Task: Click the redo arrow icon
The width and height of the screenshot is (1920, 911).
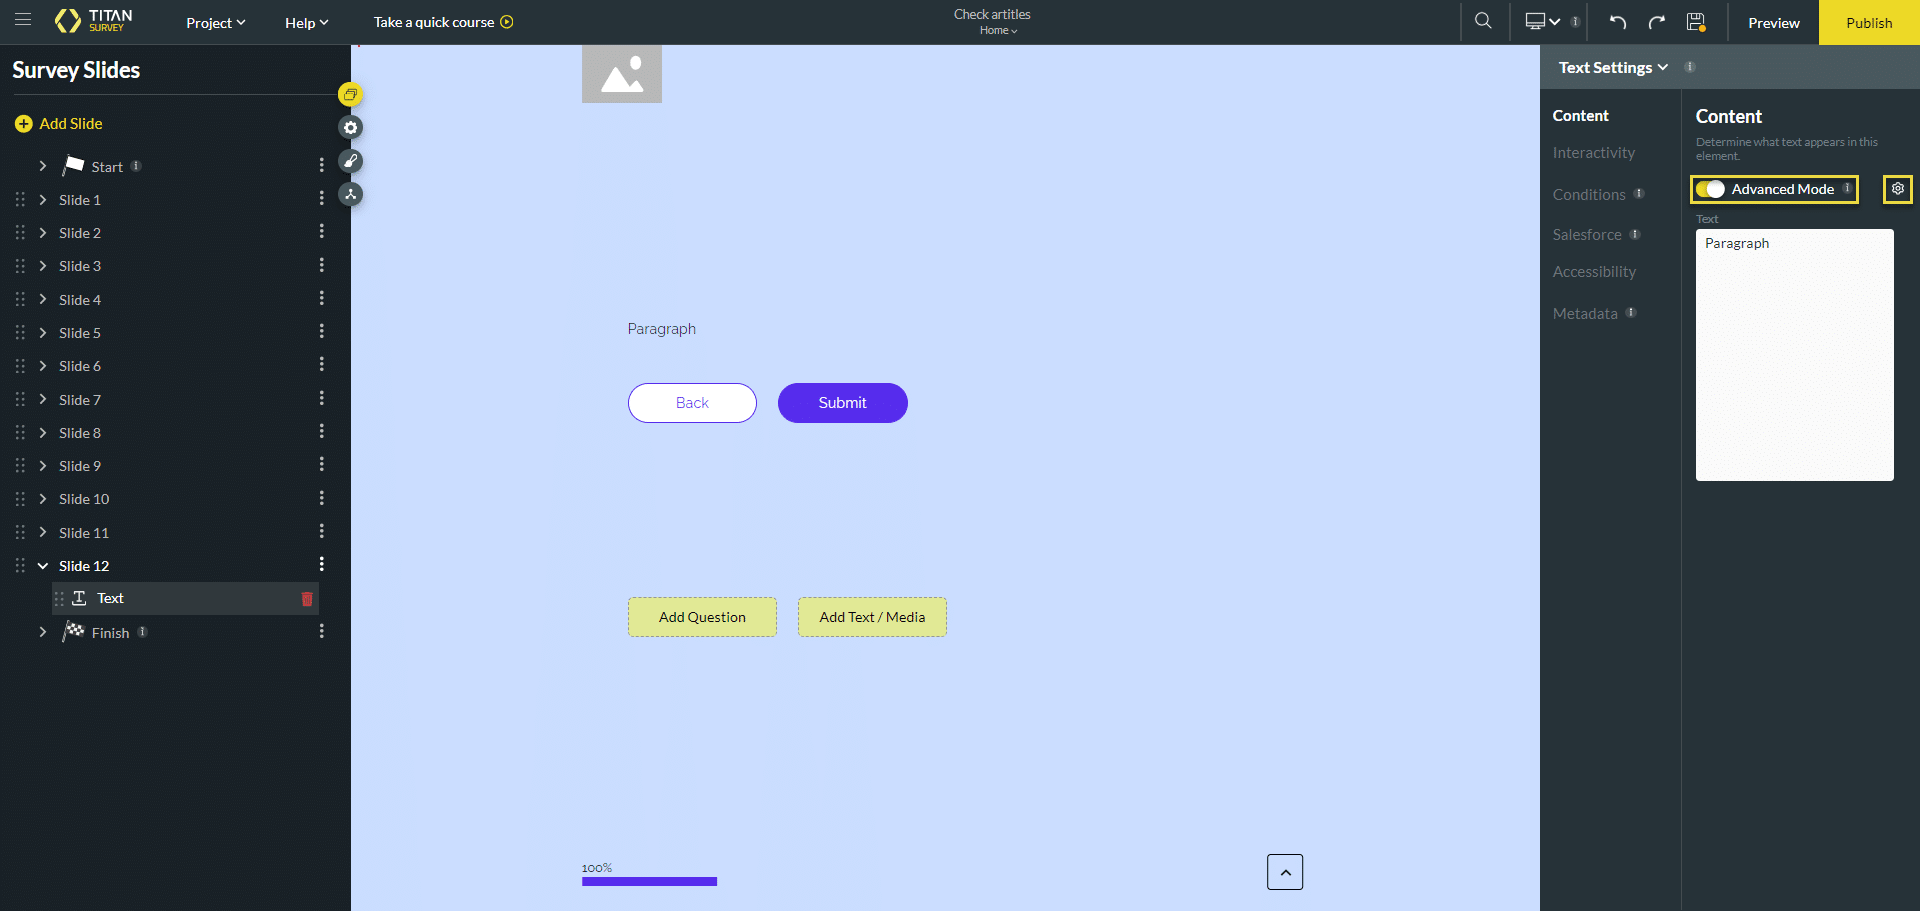Action: click(x=1656, y=22)
